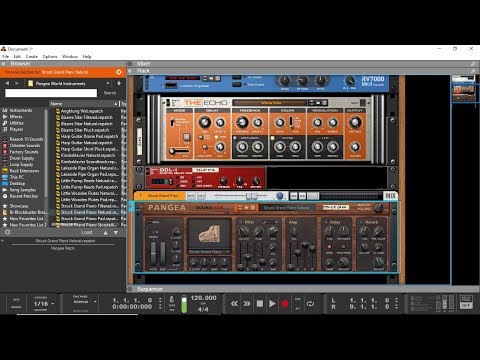Open Recent Patches location

tap(24, 196)
